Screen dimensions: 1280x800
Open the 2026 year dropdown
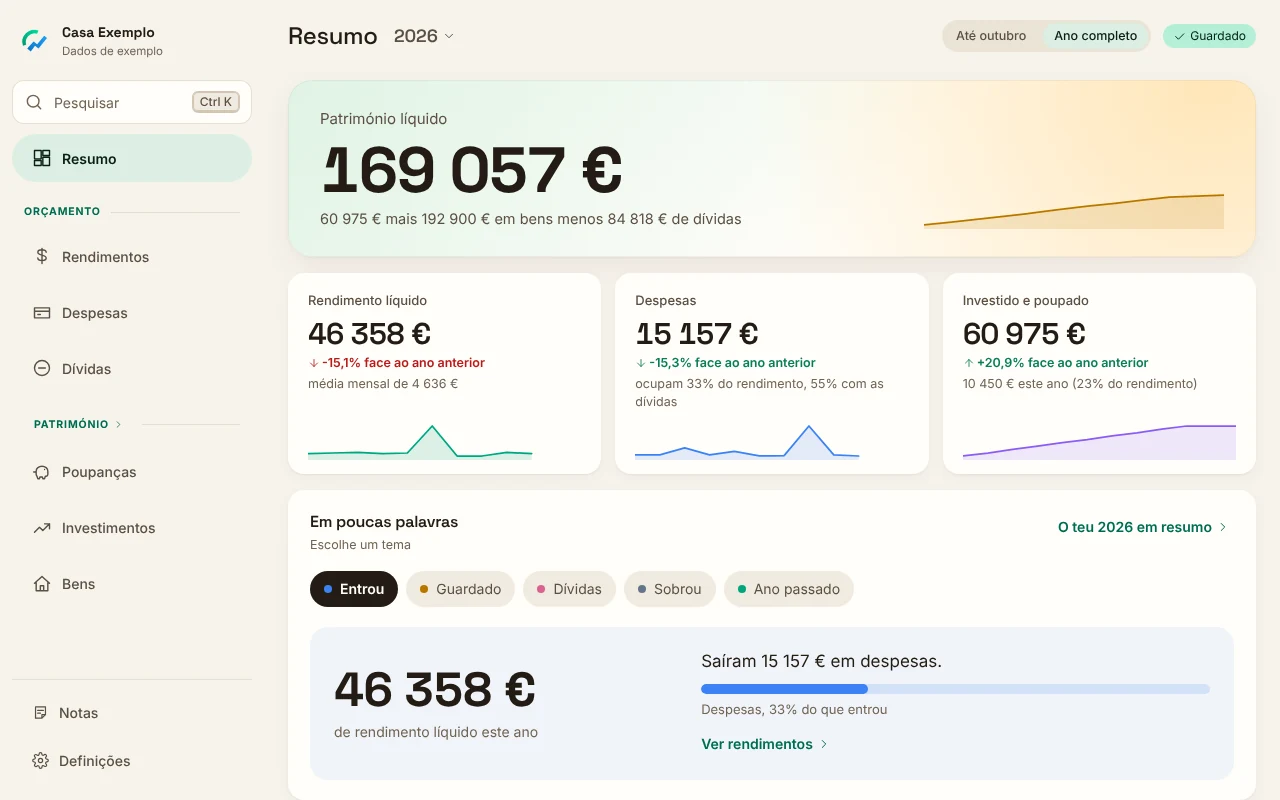pos(424,36)
